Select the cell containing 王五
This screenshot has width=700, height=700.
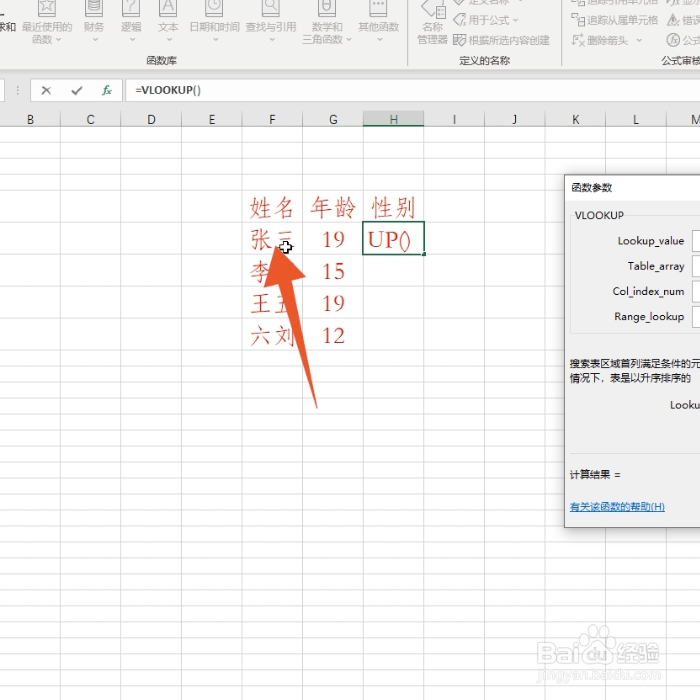[272, 303]
